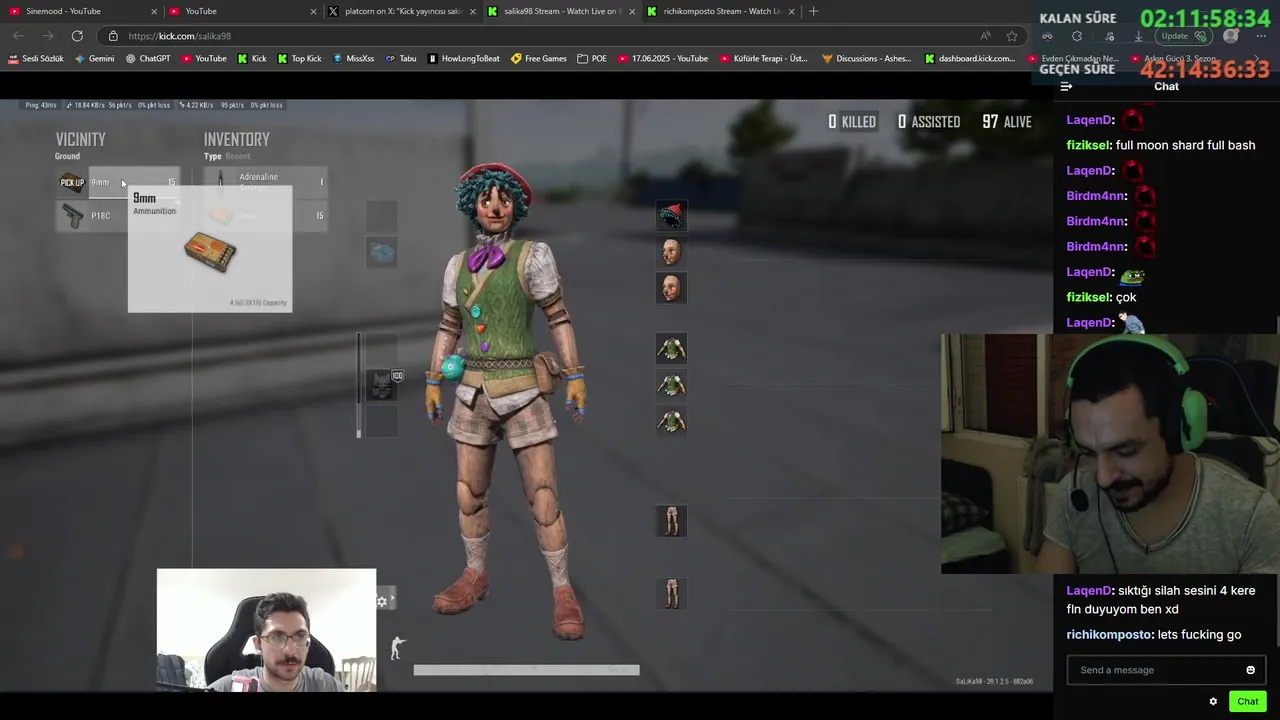This screenshot has height=720, width=1280.
Task: Add page to favorites star
Action: tap(1012, 36)
